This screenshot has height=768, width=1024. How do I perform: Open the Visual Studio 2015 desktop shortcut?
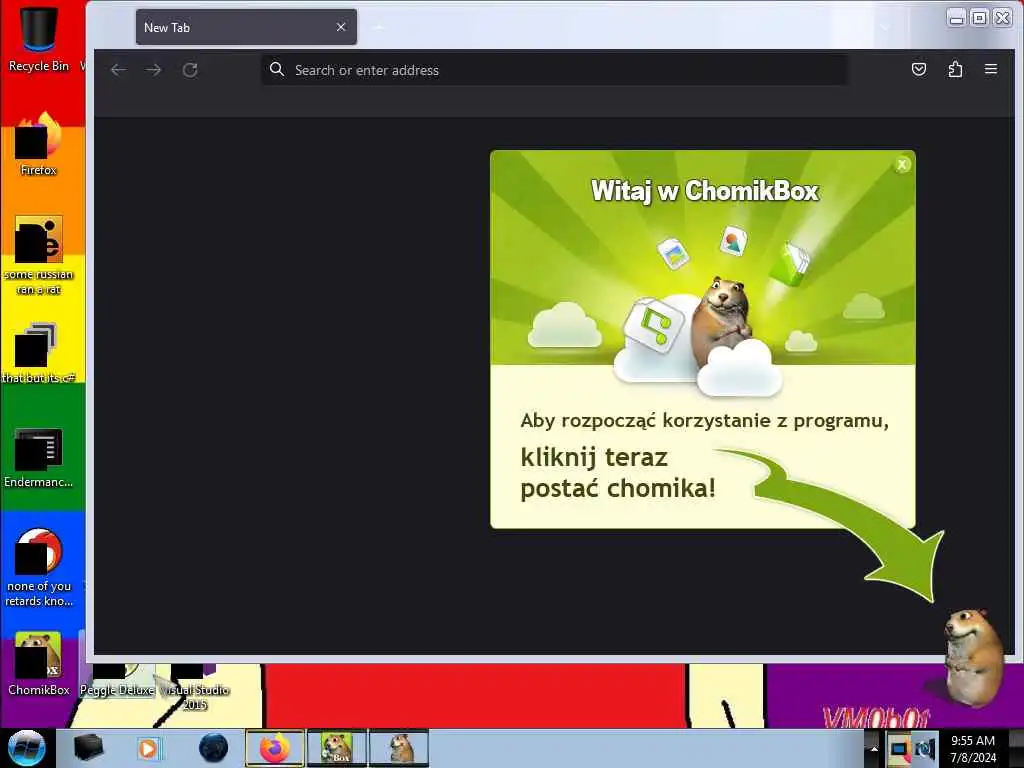tap(195, 687)
